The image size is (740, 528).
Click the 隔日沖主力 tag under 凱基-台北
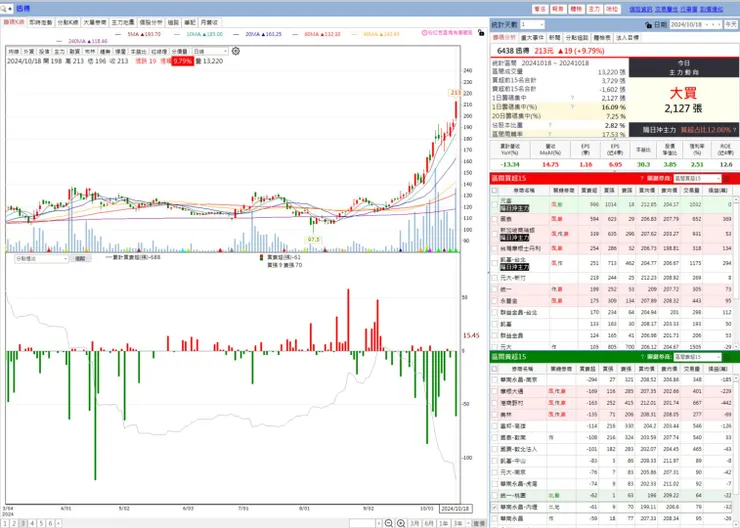coord(514,267)
